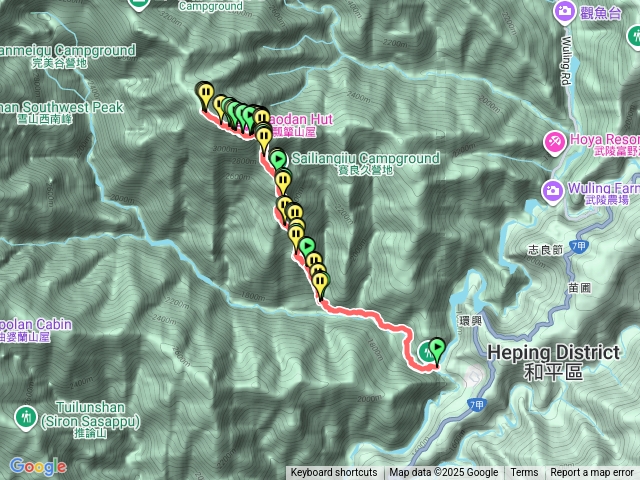Open the Keyboard shortcuts button
640x480 pixels.
click(334, 473)
